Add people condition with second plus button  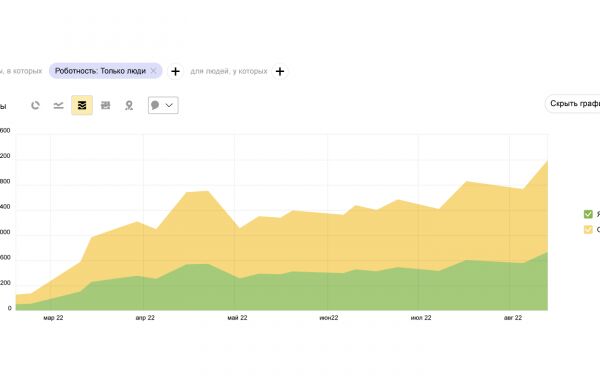click(x=280, y=71)
